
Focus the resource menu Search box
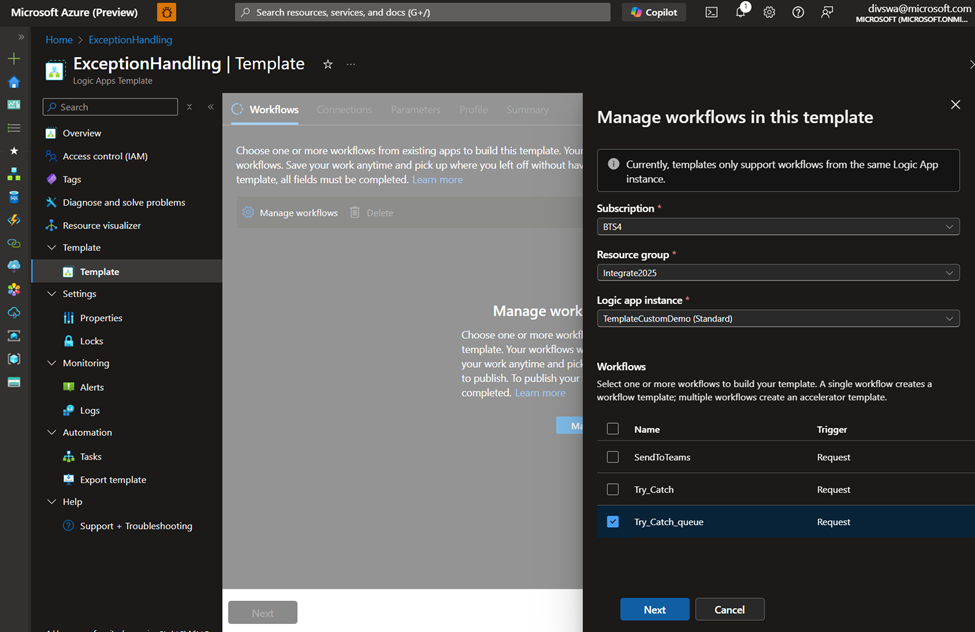(x=111, y=107)
